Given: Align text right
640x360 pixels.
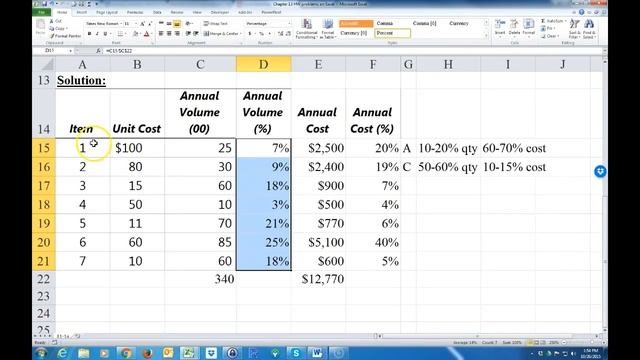Looking at the screenshot, I should point(177,33).
